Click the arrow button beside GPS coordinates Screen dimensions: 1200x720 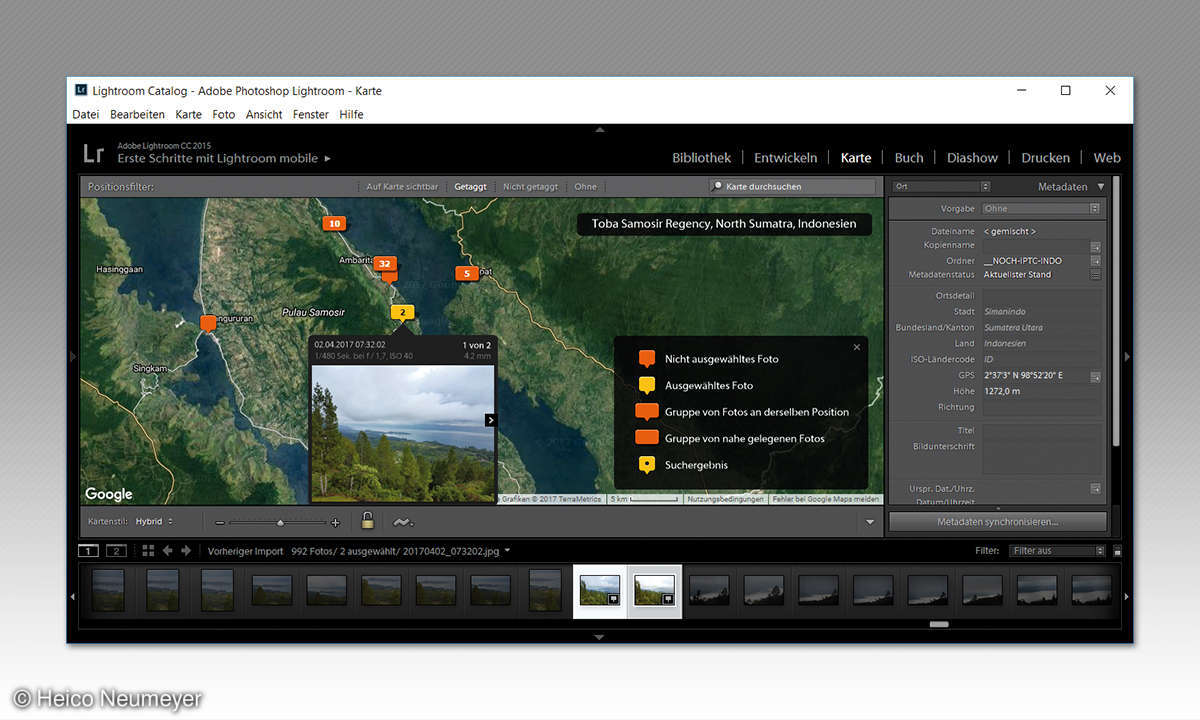[x=1095, y=377]
